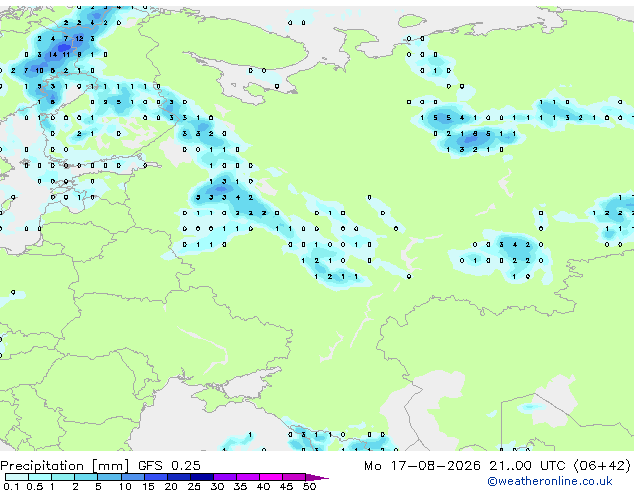The height and width of the screenshot is (490, 634).
Task: Click the 'Precipitation [mm]' title text
Action: 65,466
